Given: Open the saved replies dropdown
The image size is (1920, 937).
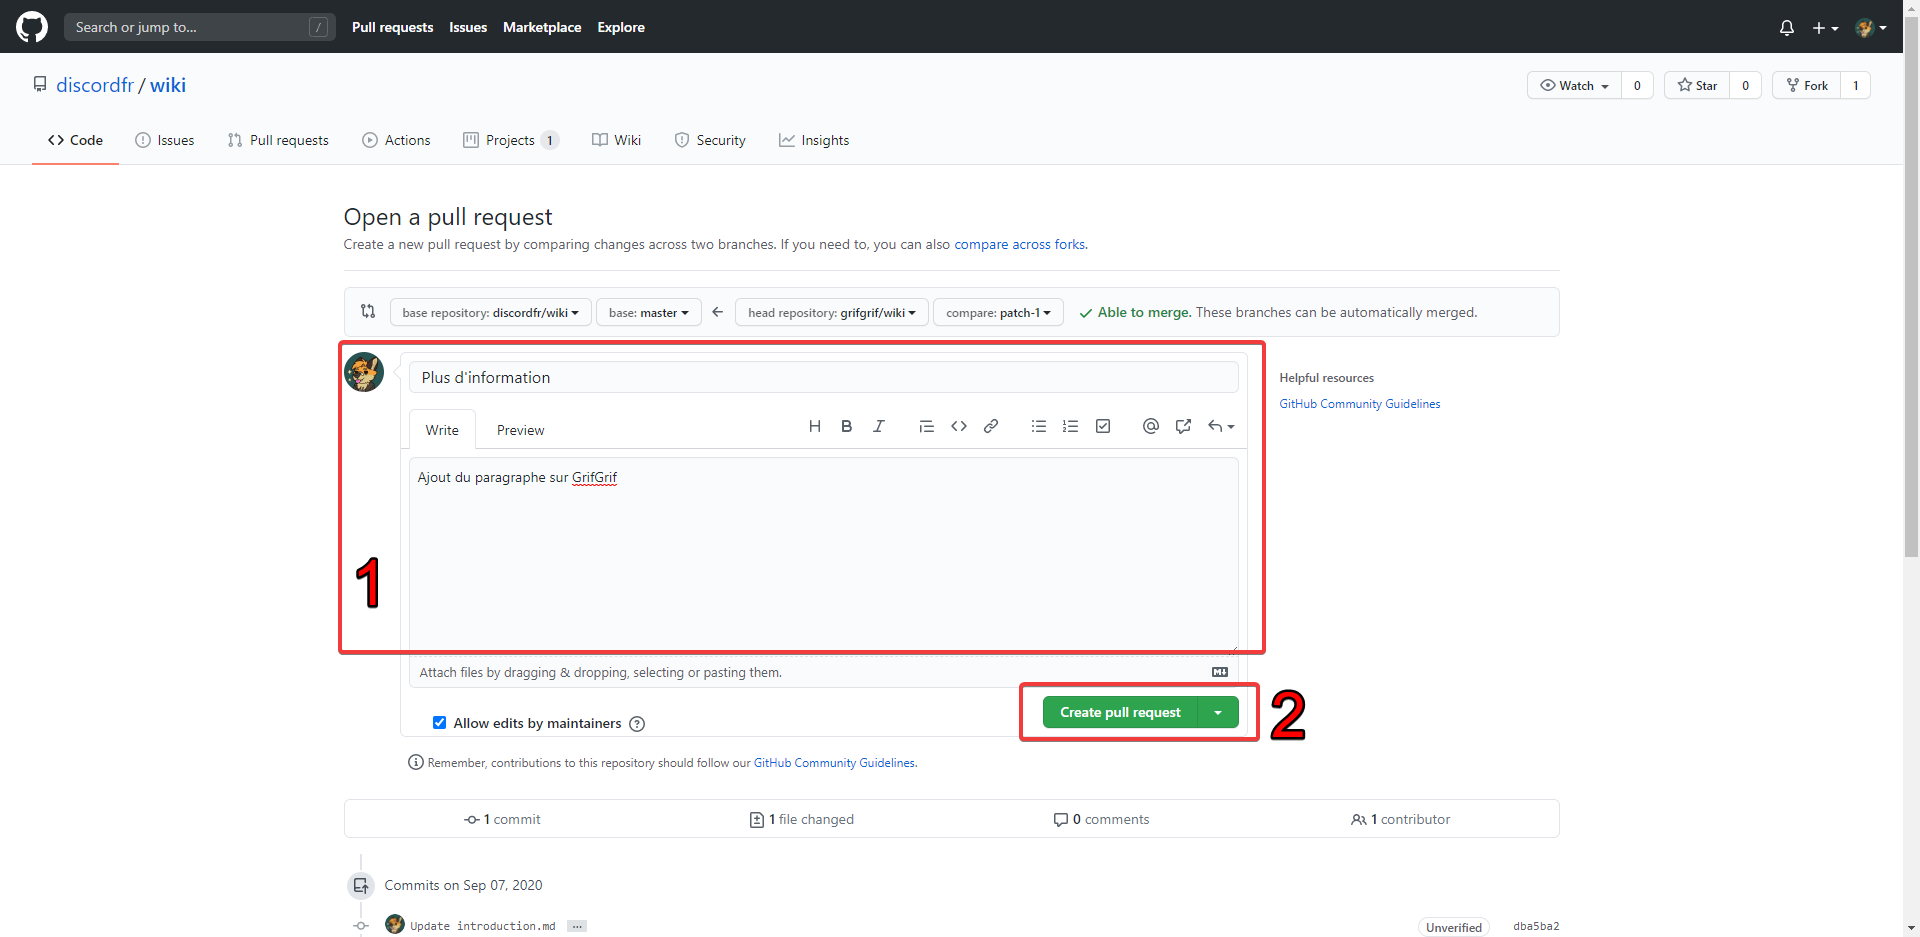Looking at the screenshot, I should click(1221, 426).
